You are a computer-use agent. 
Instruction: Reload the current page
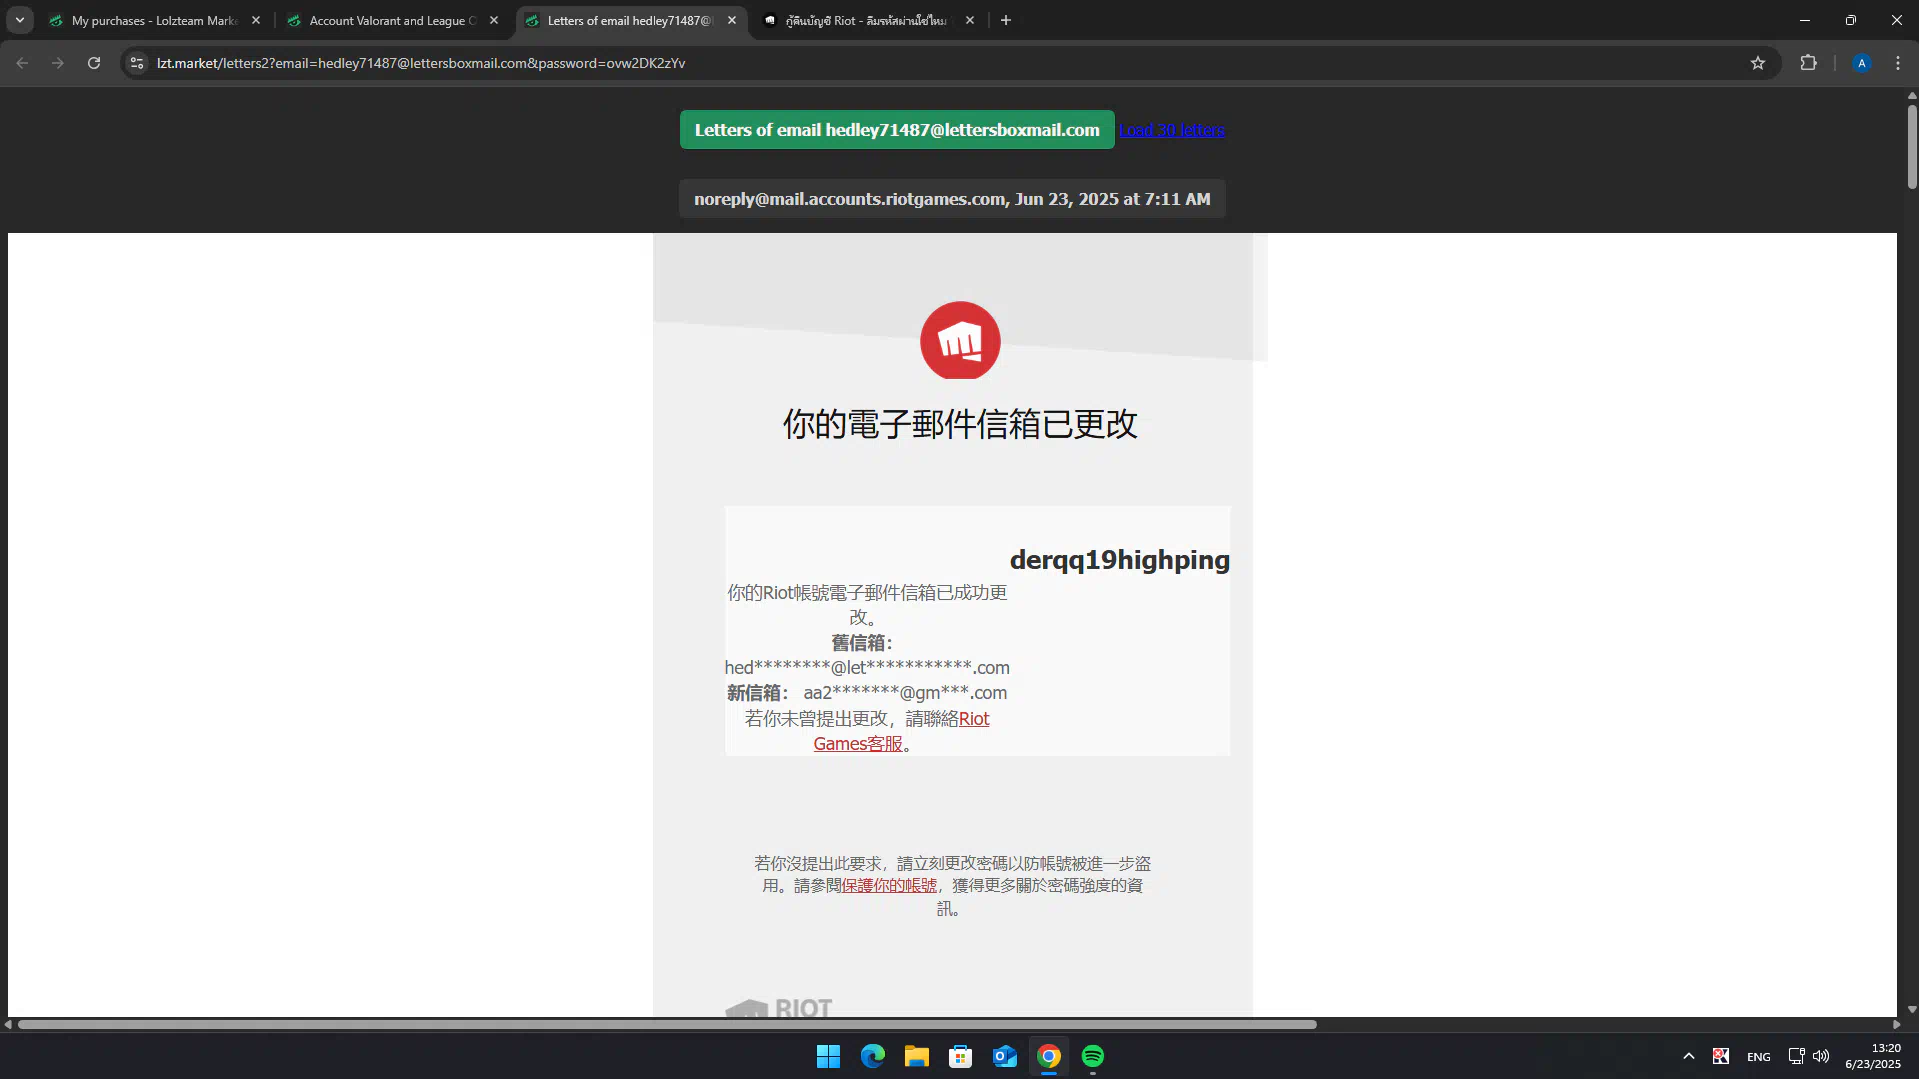(x=94, y=63)
